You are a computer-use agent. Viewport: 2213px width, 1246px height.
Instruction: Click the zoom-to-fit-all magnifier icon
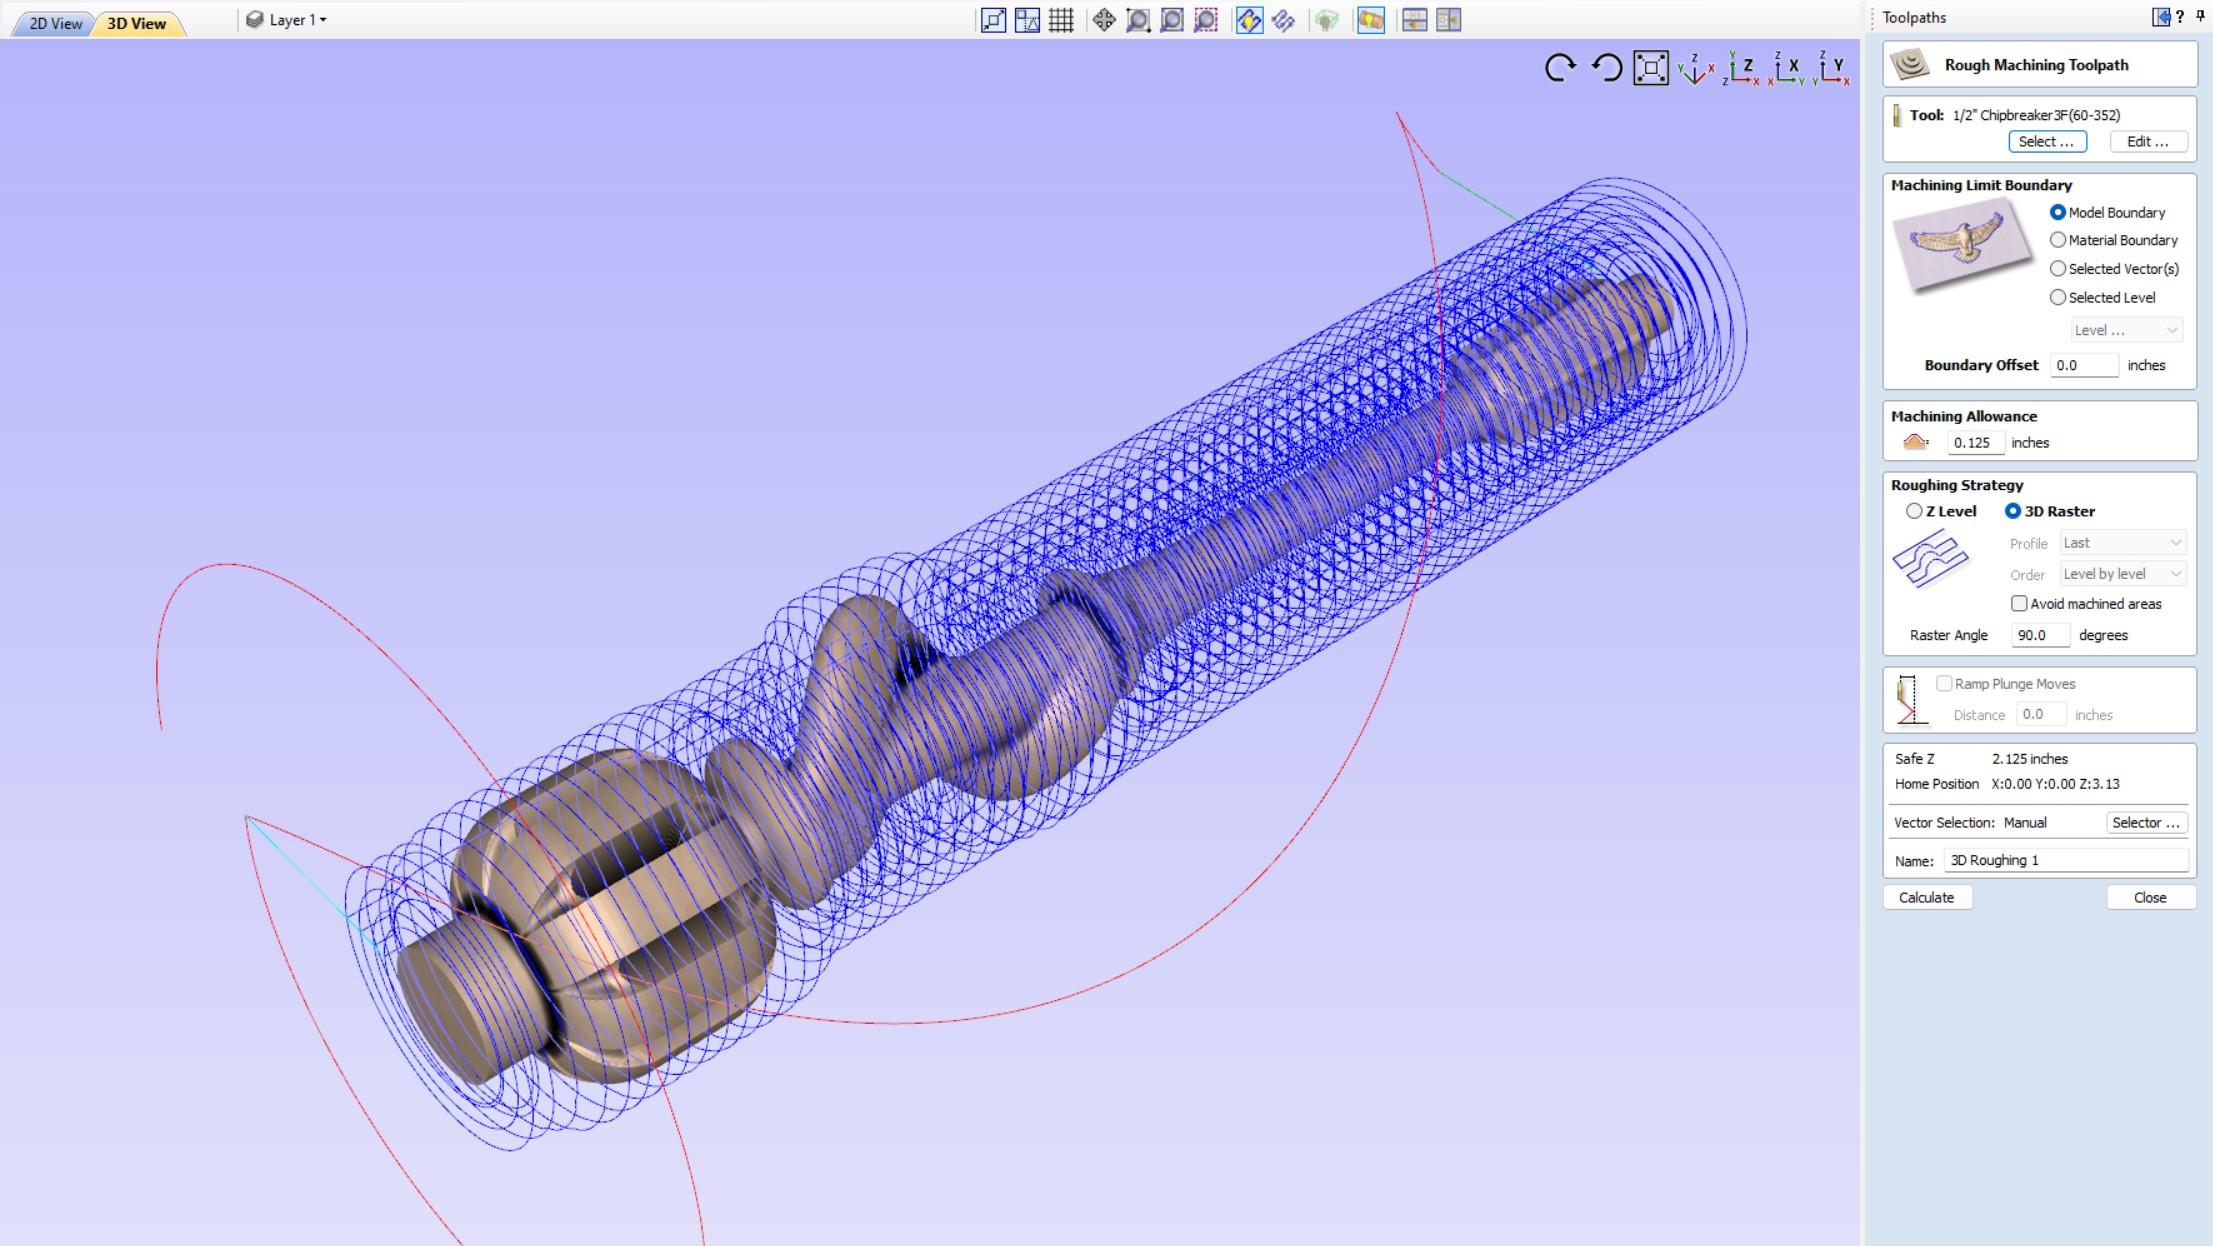1172,20
